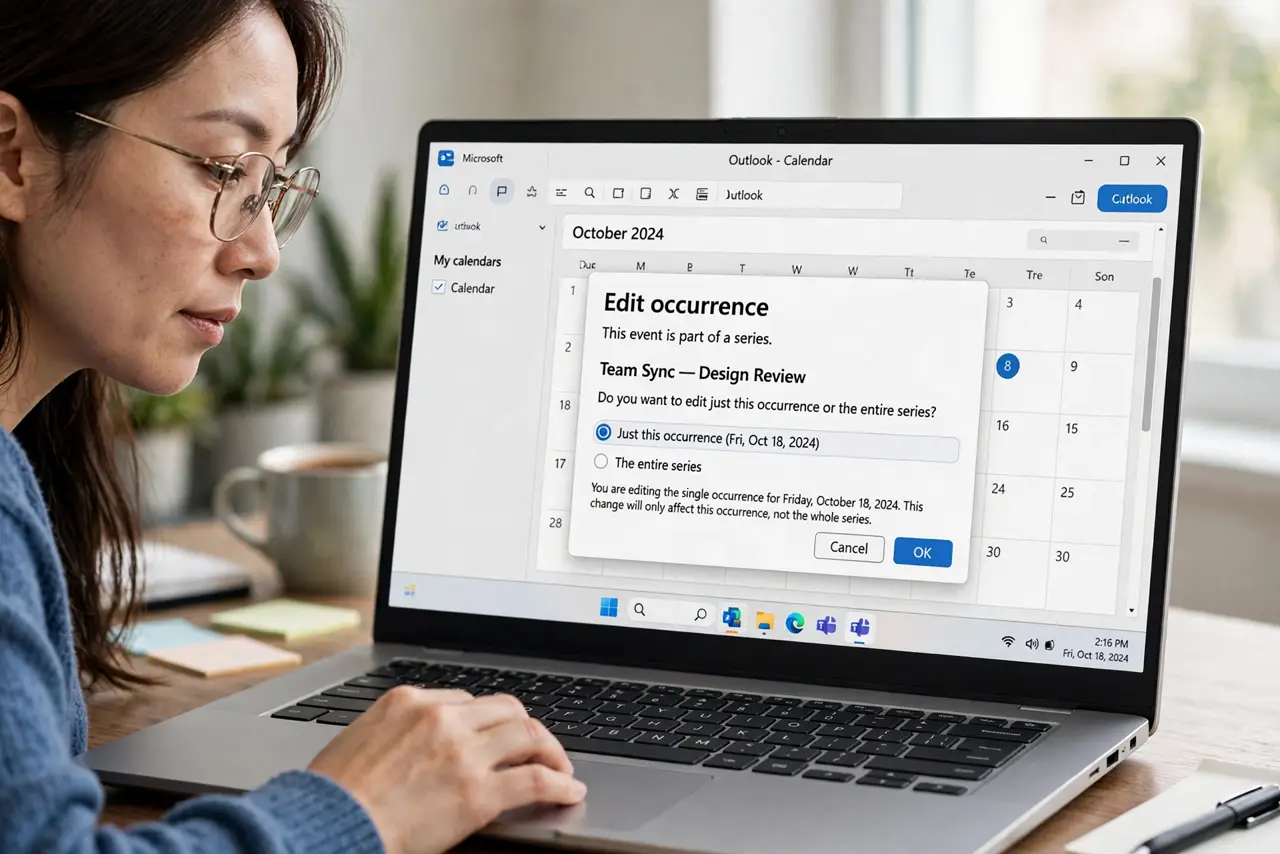Click the dash icon left of clipboard icon
Viewport: 1280px width, 854px height.
coord(1051,197)
